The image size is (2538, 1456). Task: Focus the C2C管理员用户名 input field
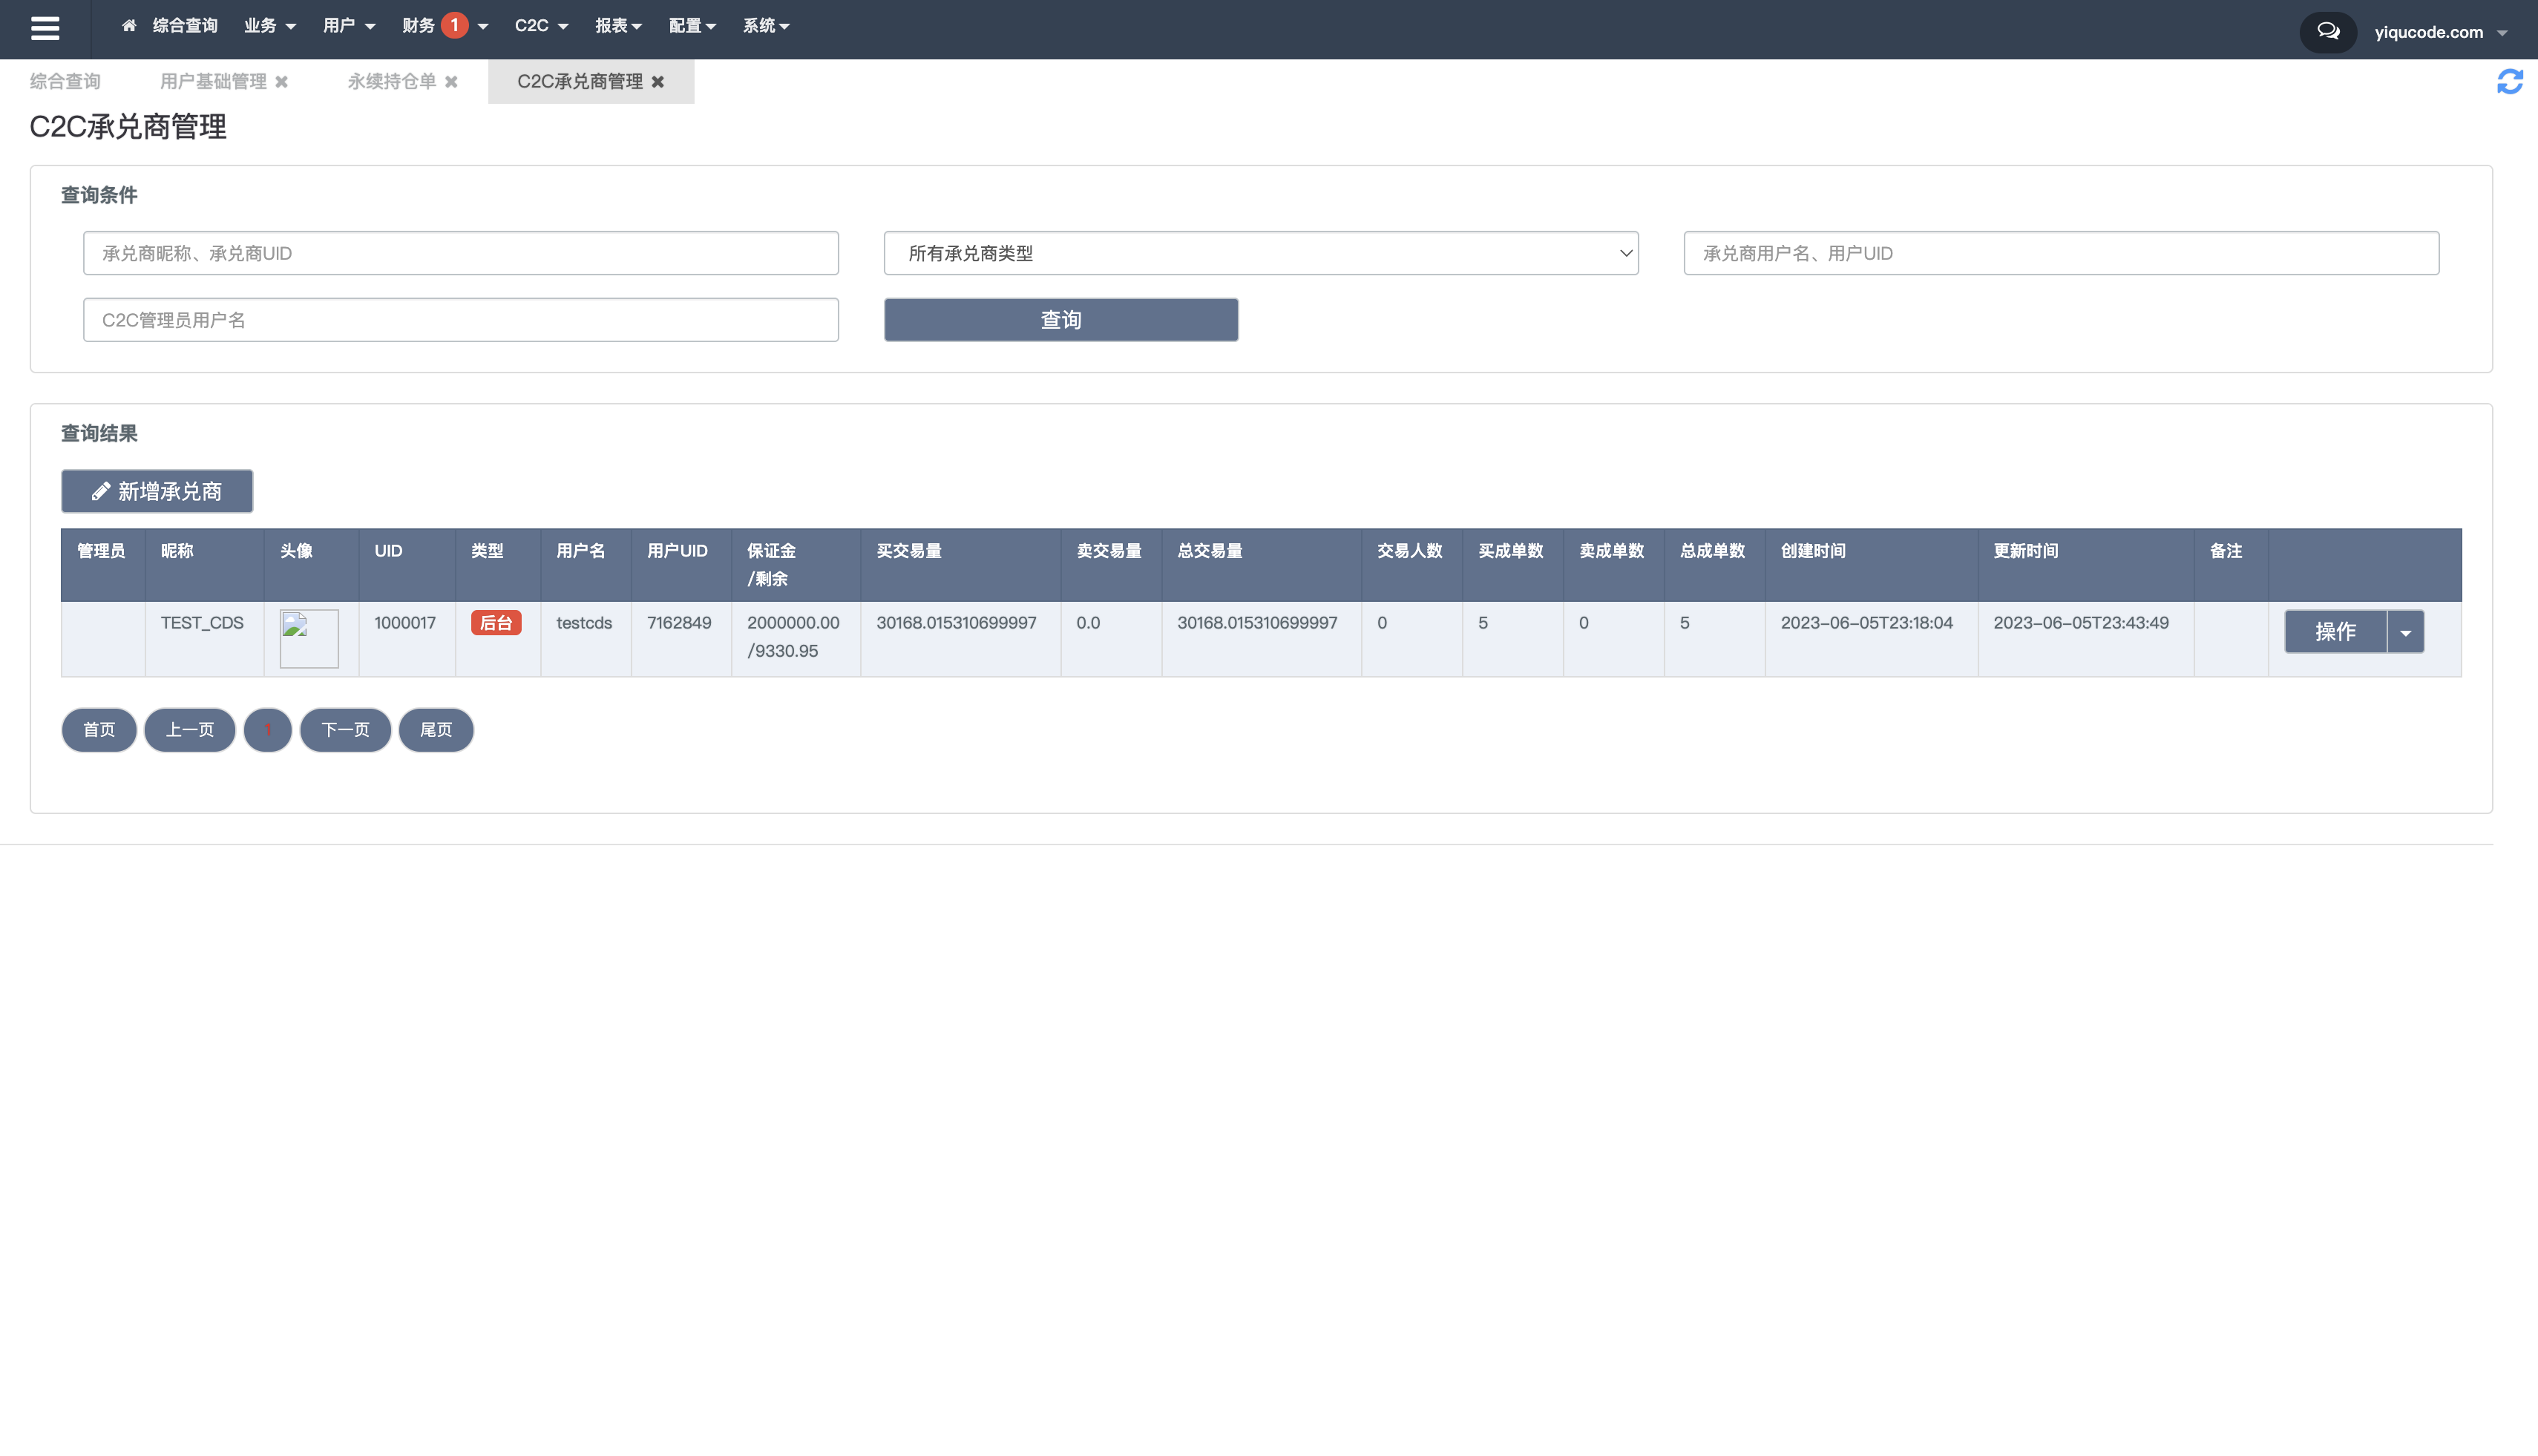460,320
